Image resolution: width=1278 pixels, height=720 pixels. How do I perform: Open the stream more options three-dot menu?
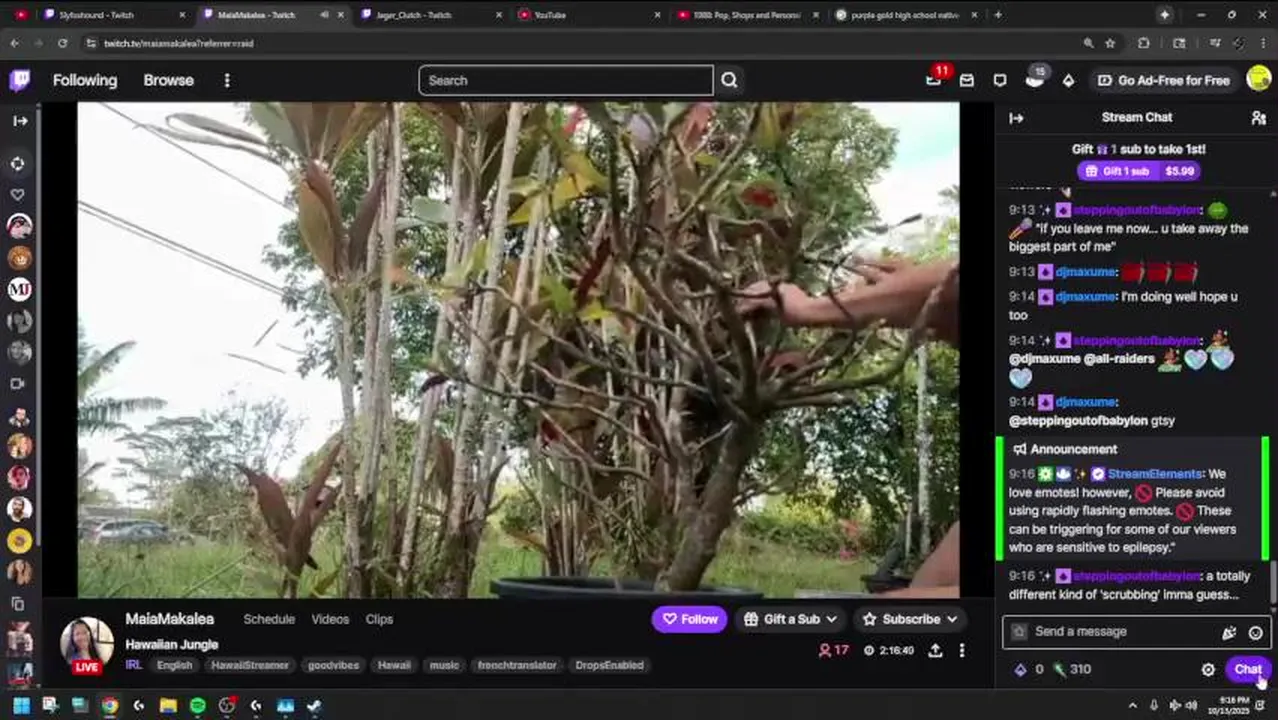click(x=962, y=650)
